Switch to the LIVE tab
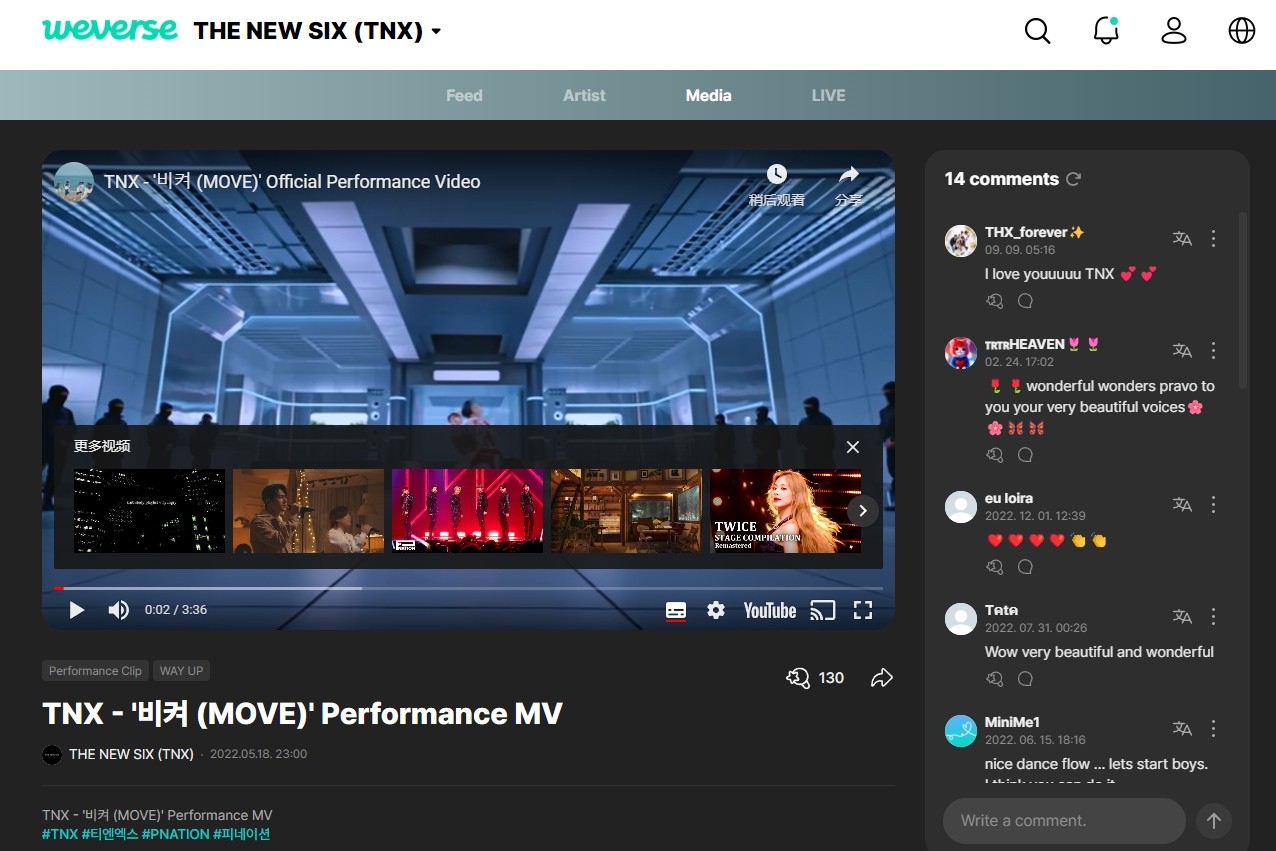This screenshot has width=1276, height=851. (828, 95)
